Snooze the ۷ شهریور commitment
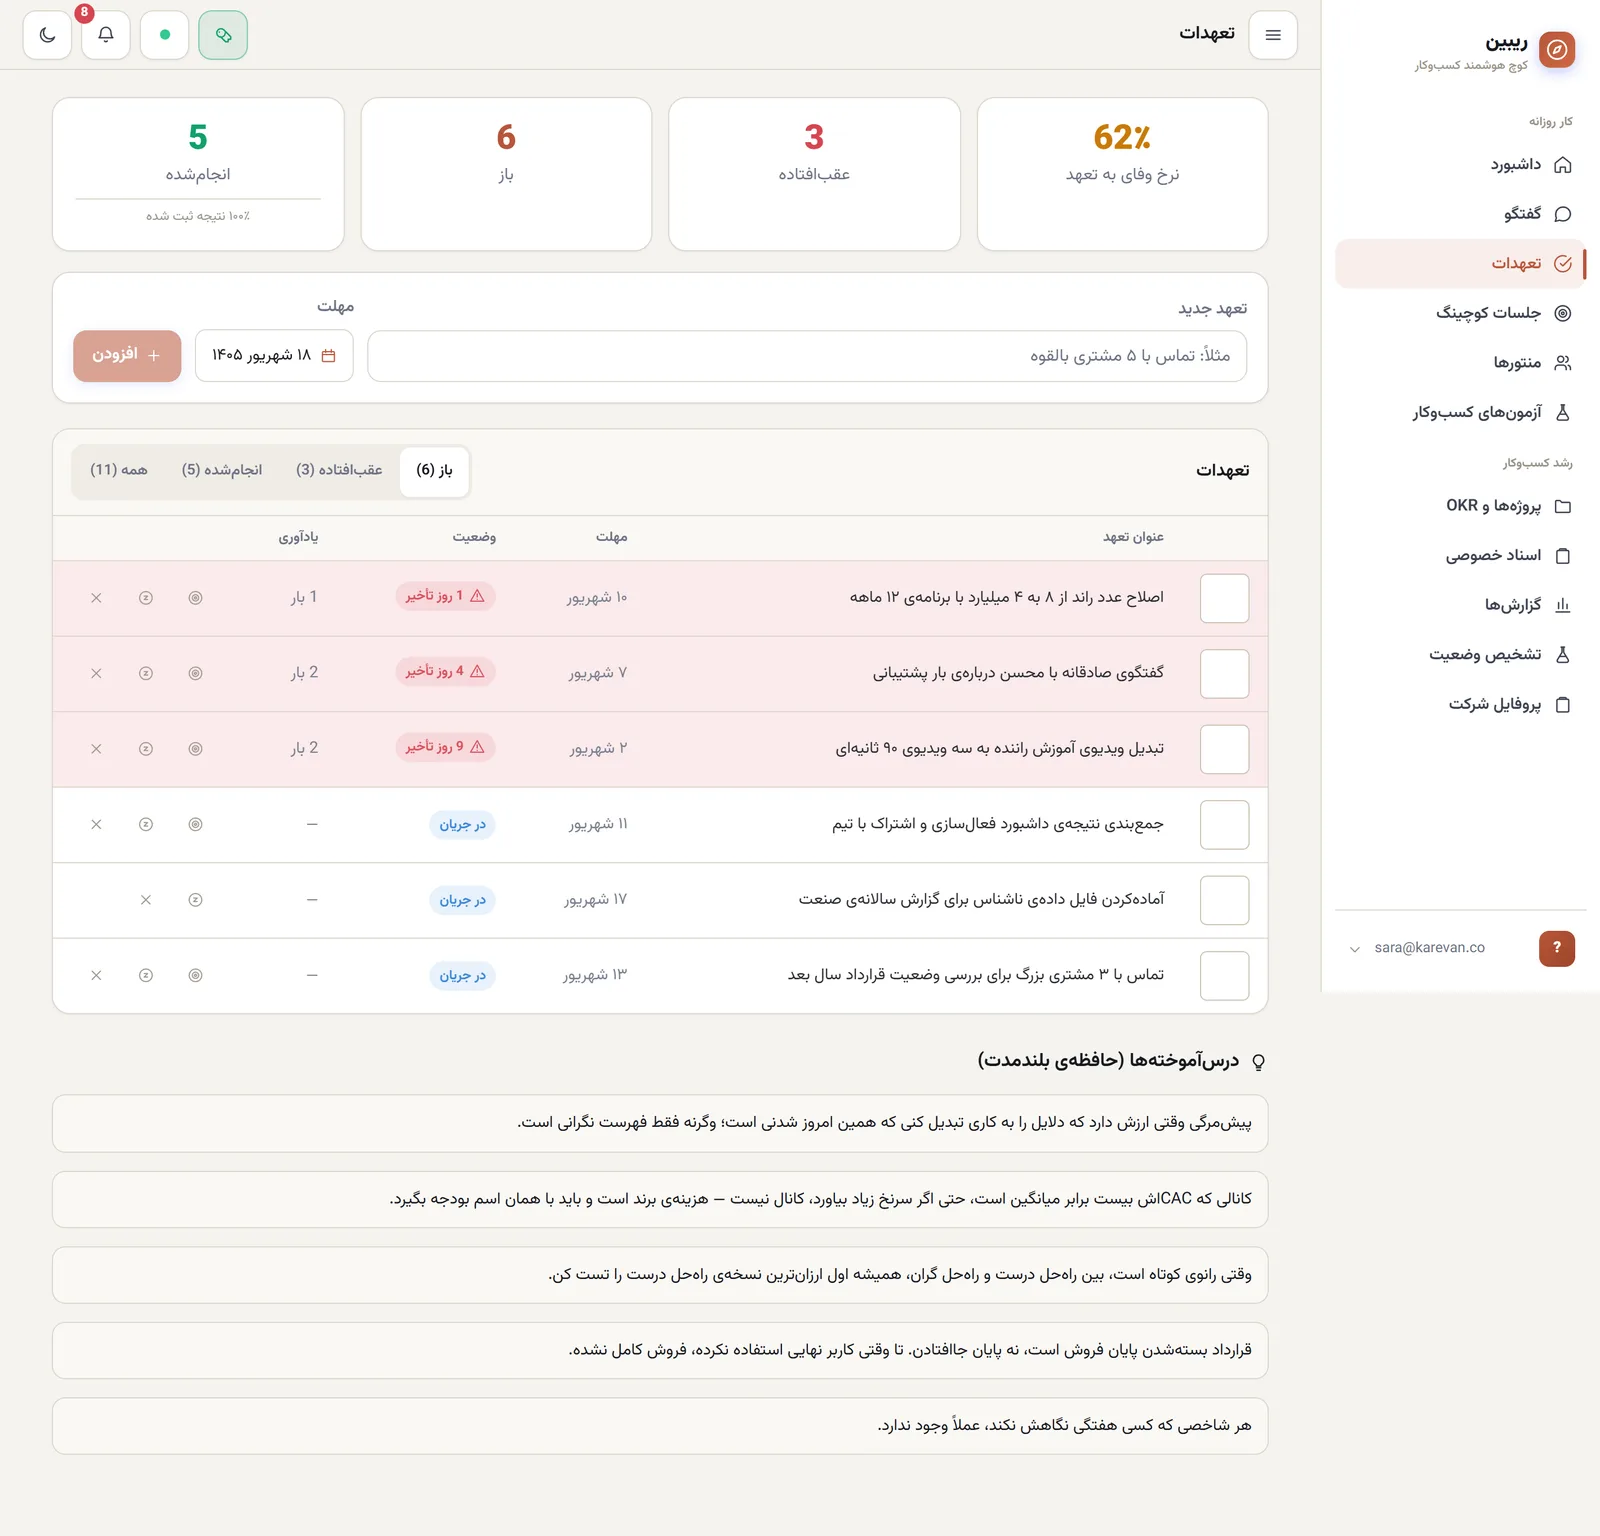The image size is (1600, 1536). (146, 673)
